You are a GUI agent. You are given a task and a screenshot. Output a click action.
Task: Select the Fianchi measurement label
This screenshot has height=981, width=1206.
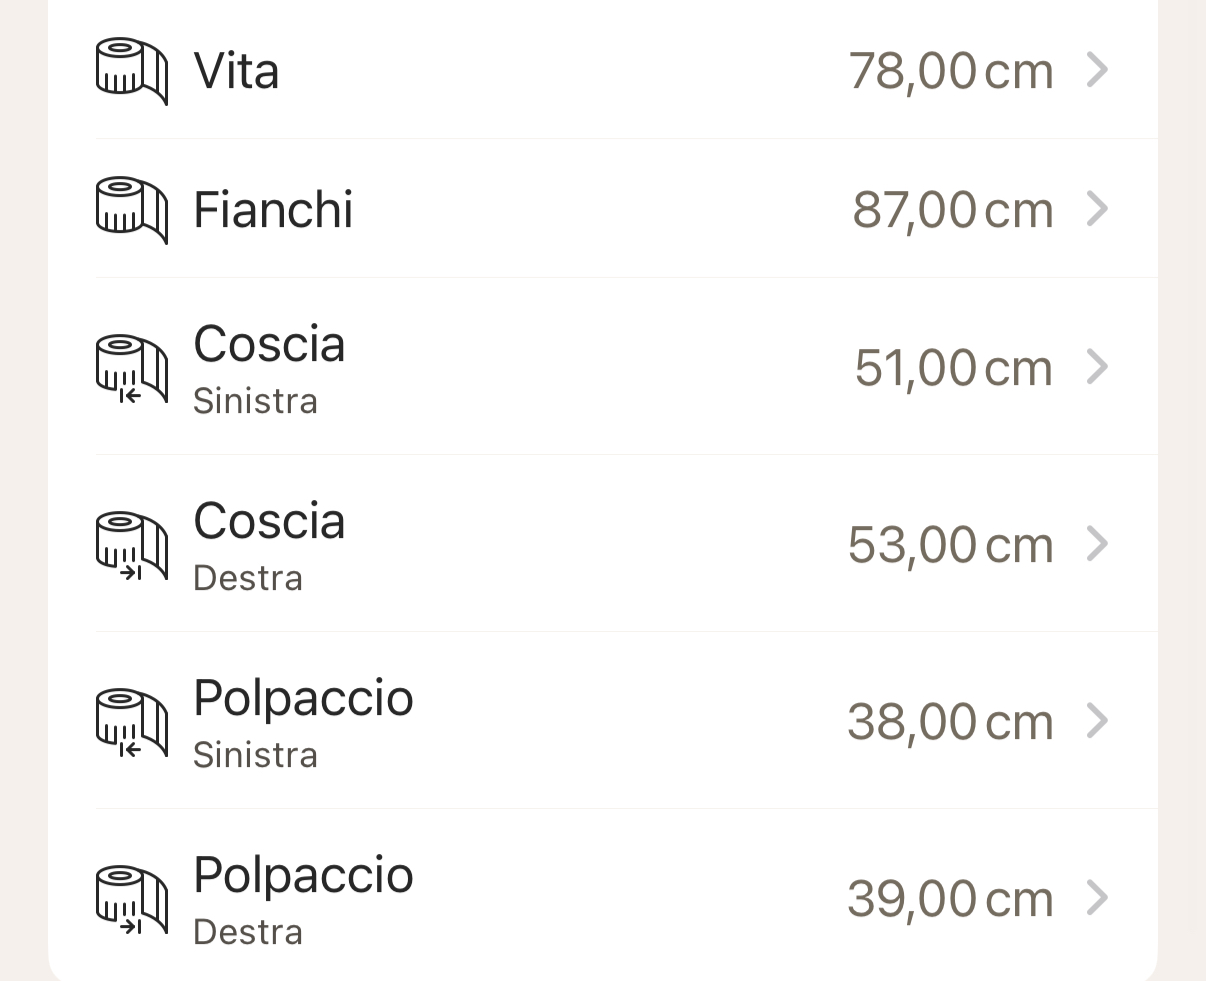(x=273, y=210)
